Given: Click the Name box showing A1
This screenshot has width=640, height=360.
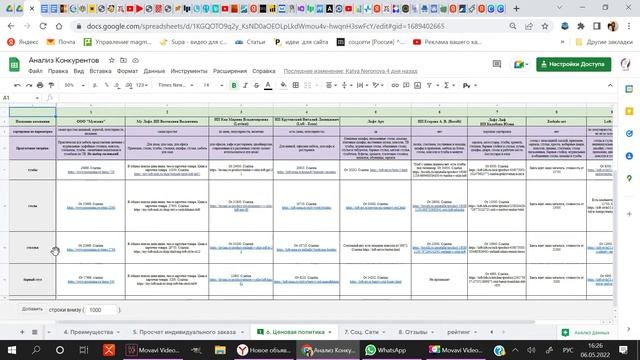Looking at the screenshot, I should click(x=20, y=98).
